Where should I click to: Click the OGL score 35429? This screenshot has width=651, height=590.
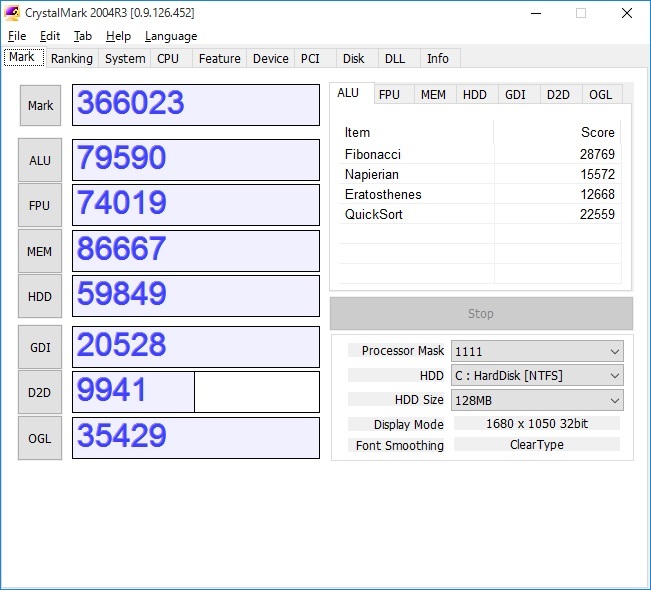pos(196,438)
